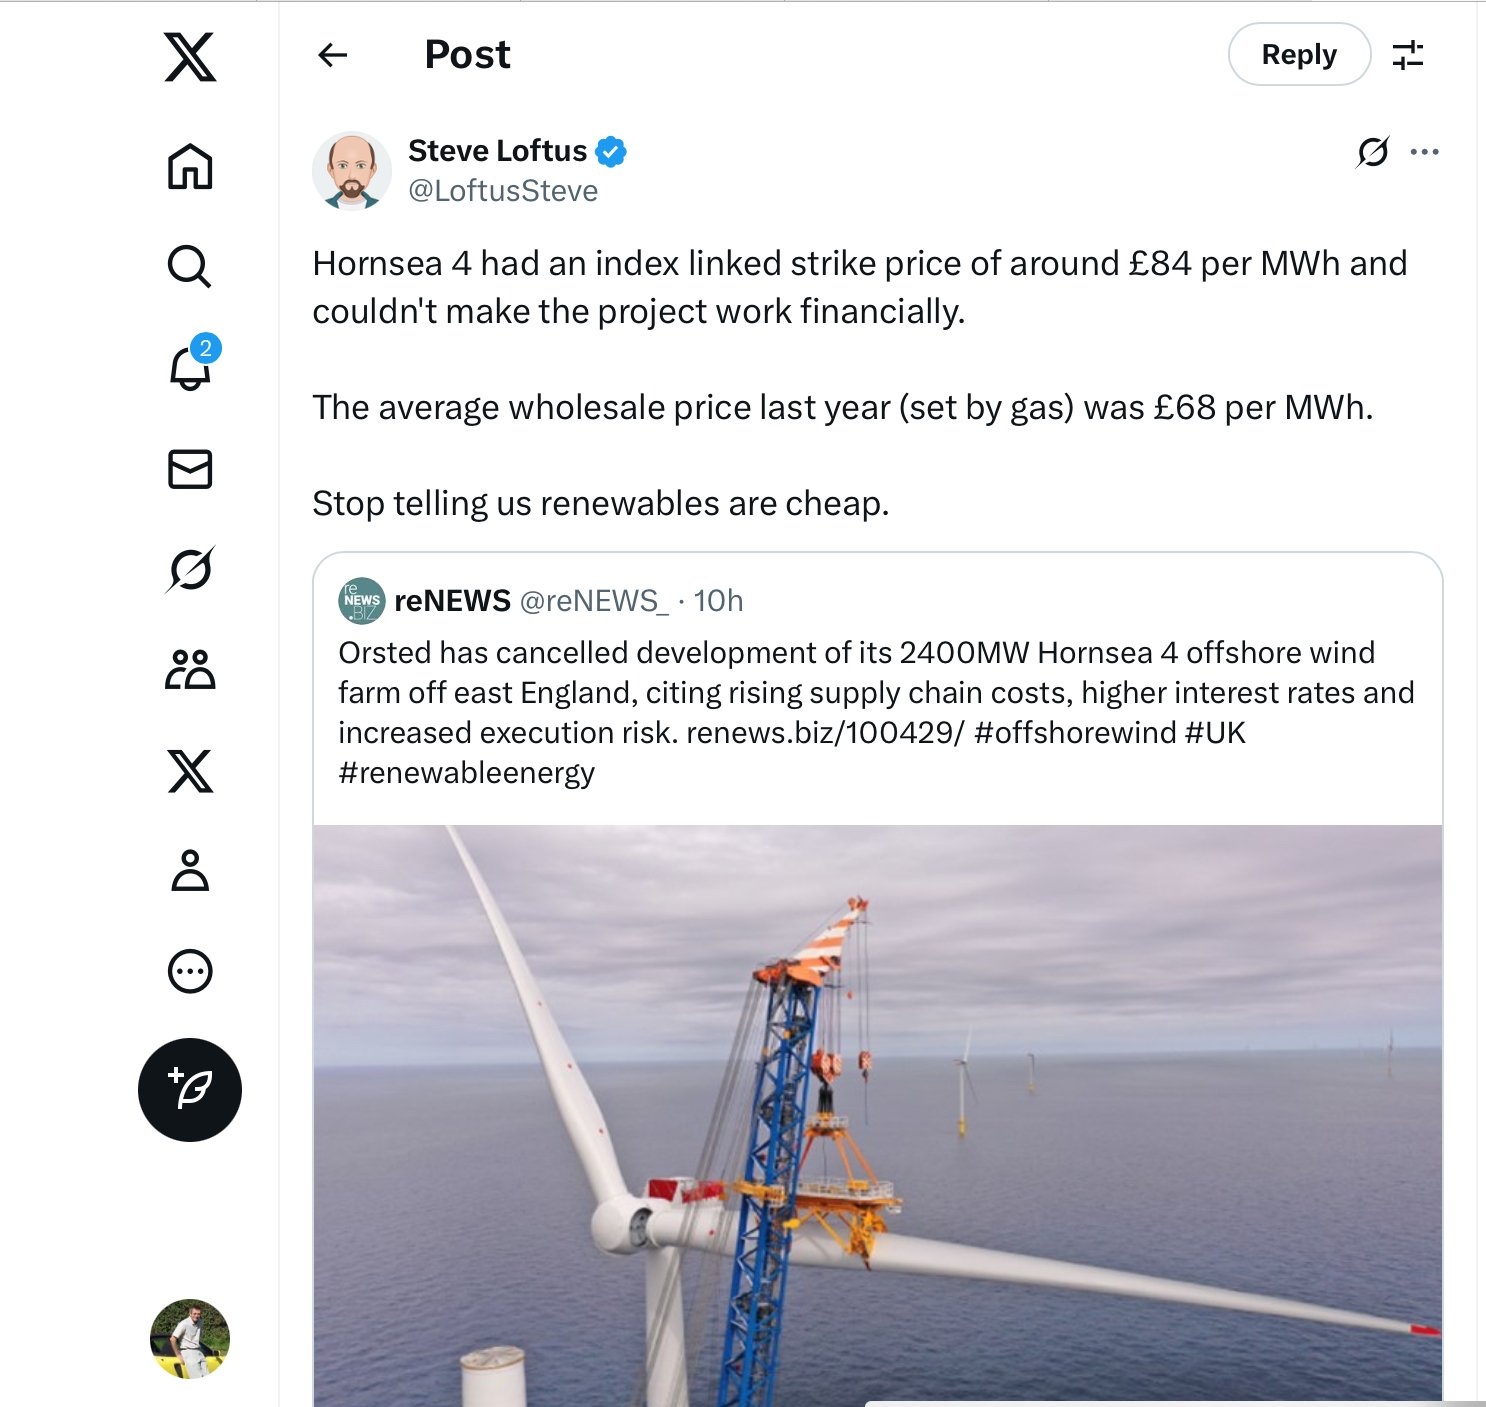Open the @LoftusSteve handle link
Screen dimensions: 1486x1407
click(503, 191)
